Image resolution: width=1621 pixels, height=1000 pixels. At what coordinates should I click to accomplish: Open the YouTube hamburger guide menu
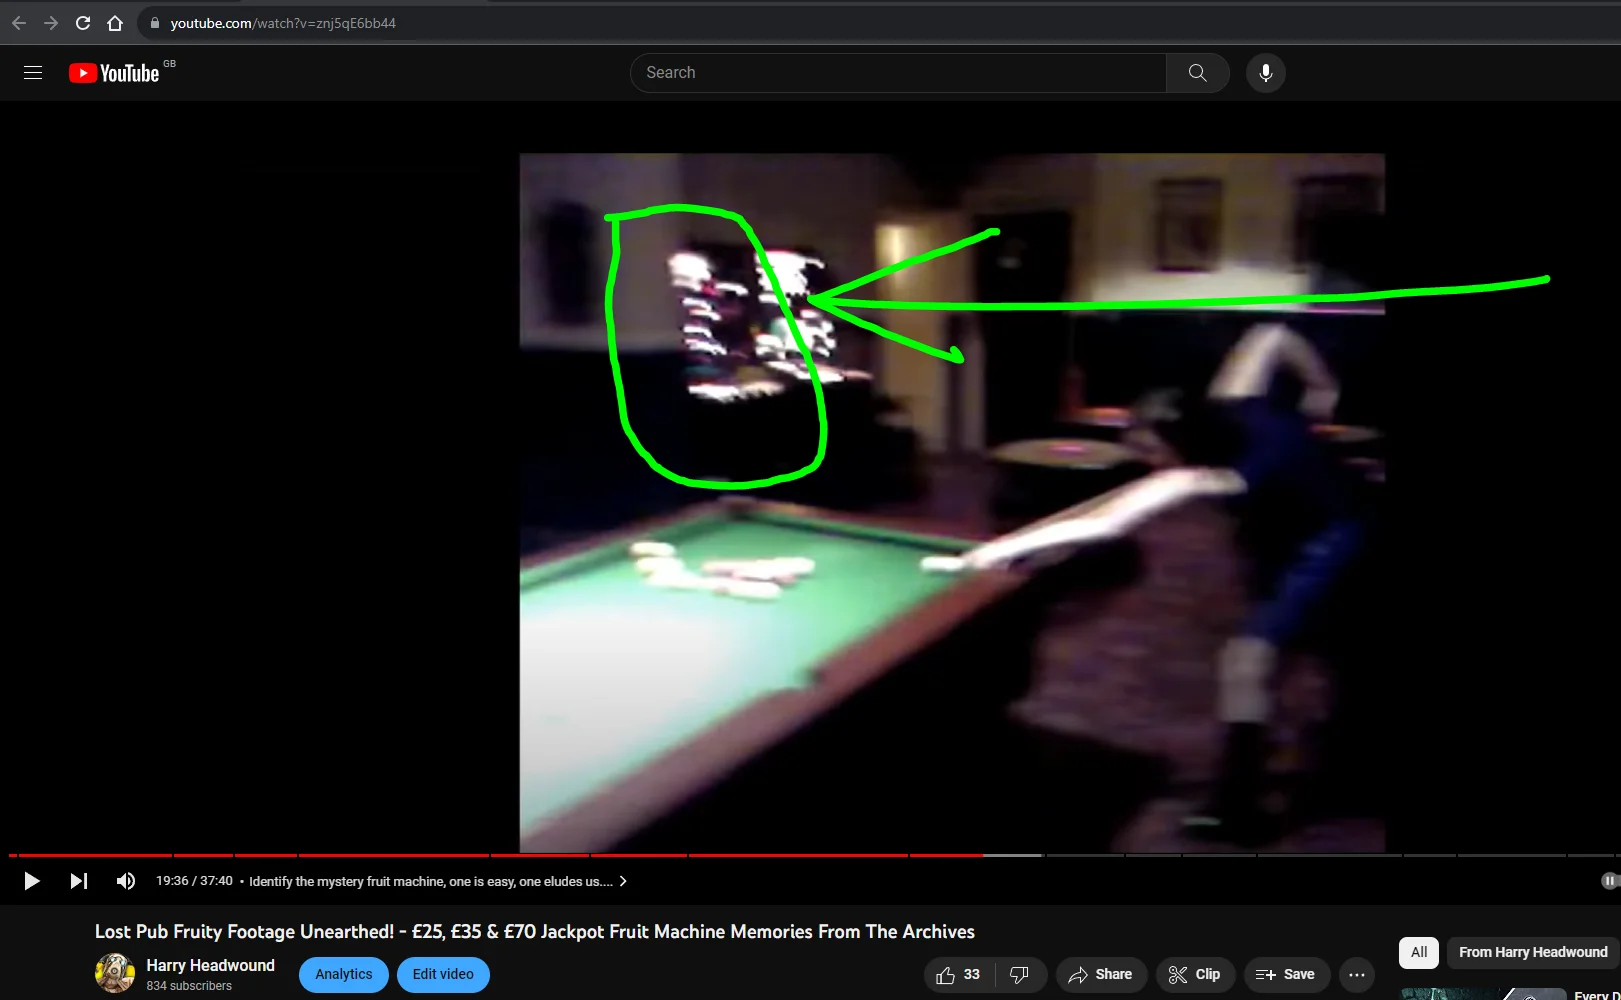click(33, 73)
